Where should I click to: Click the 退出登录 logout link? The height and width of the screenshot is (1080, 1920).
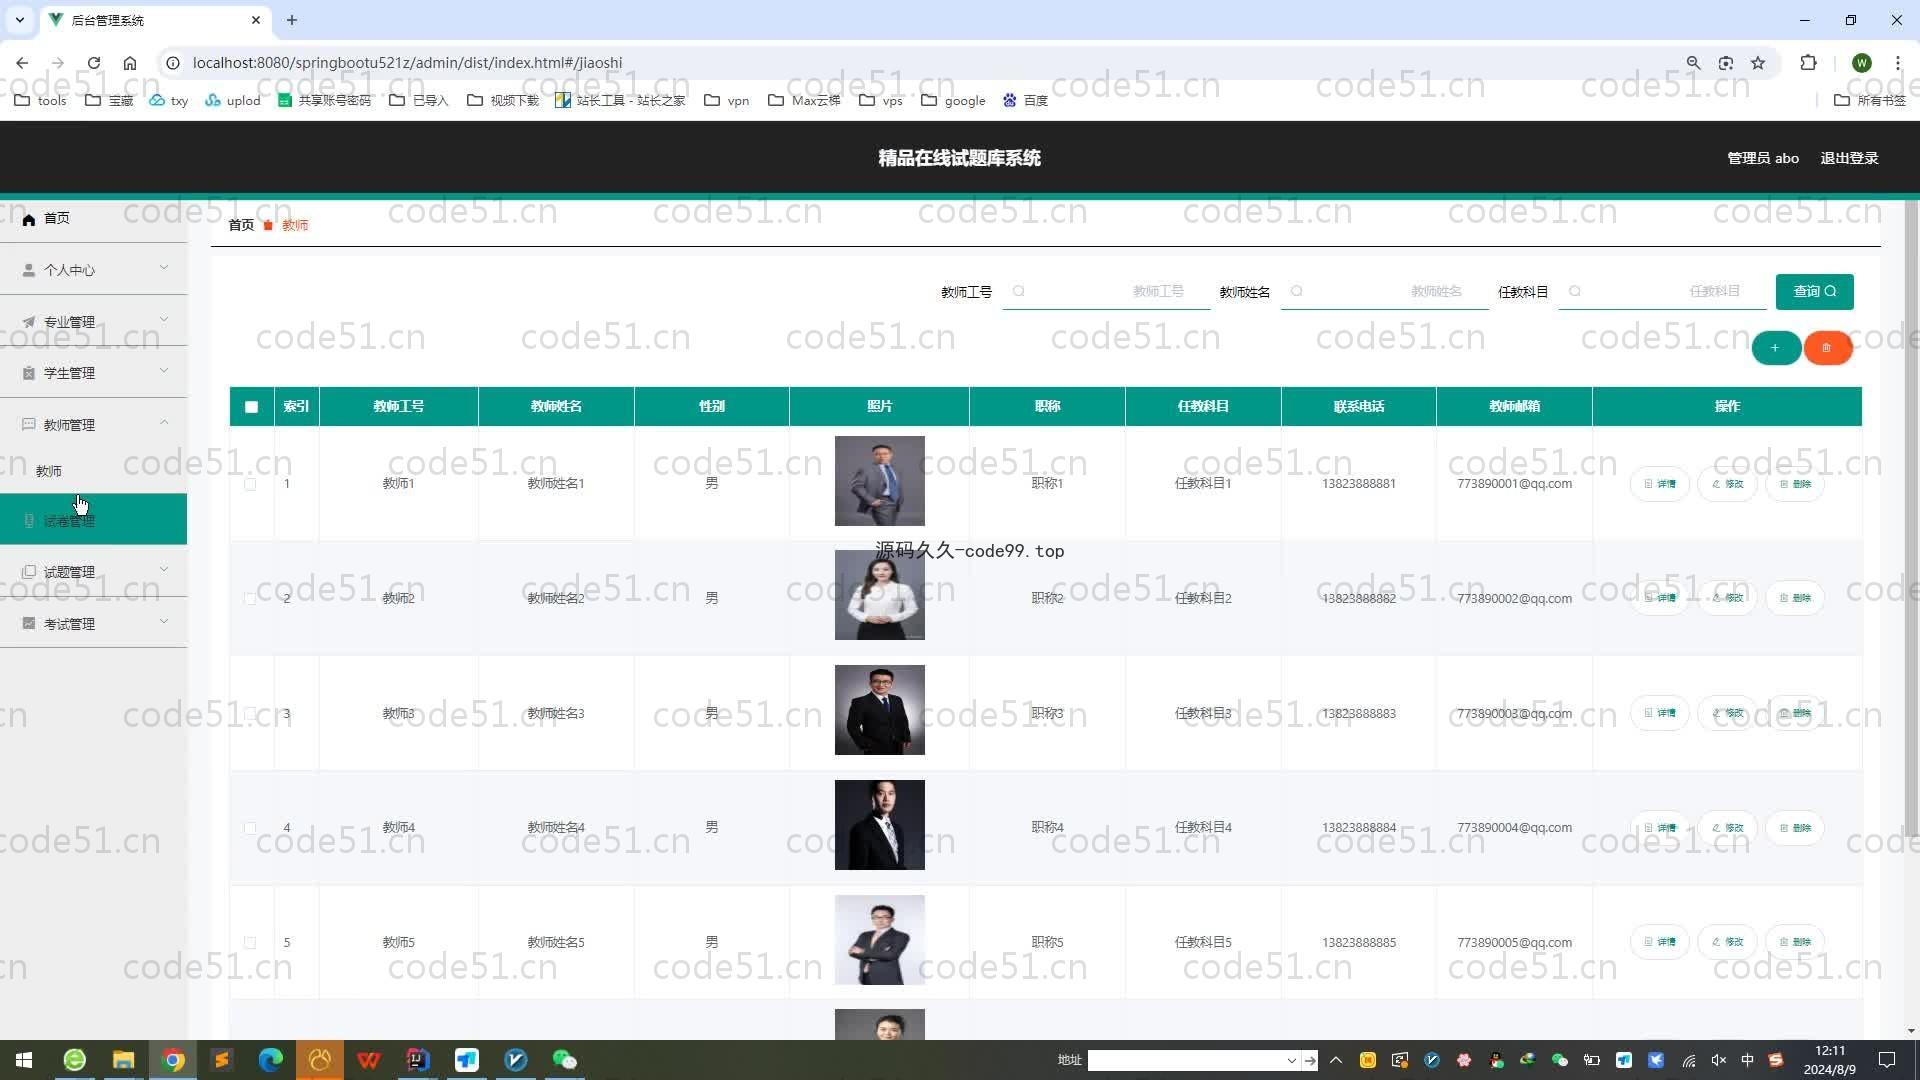pos(1849,158)
